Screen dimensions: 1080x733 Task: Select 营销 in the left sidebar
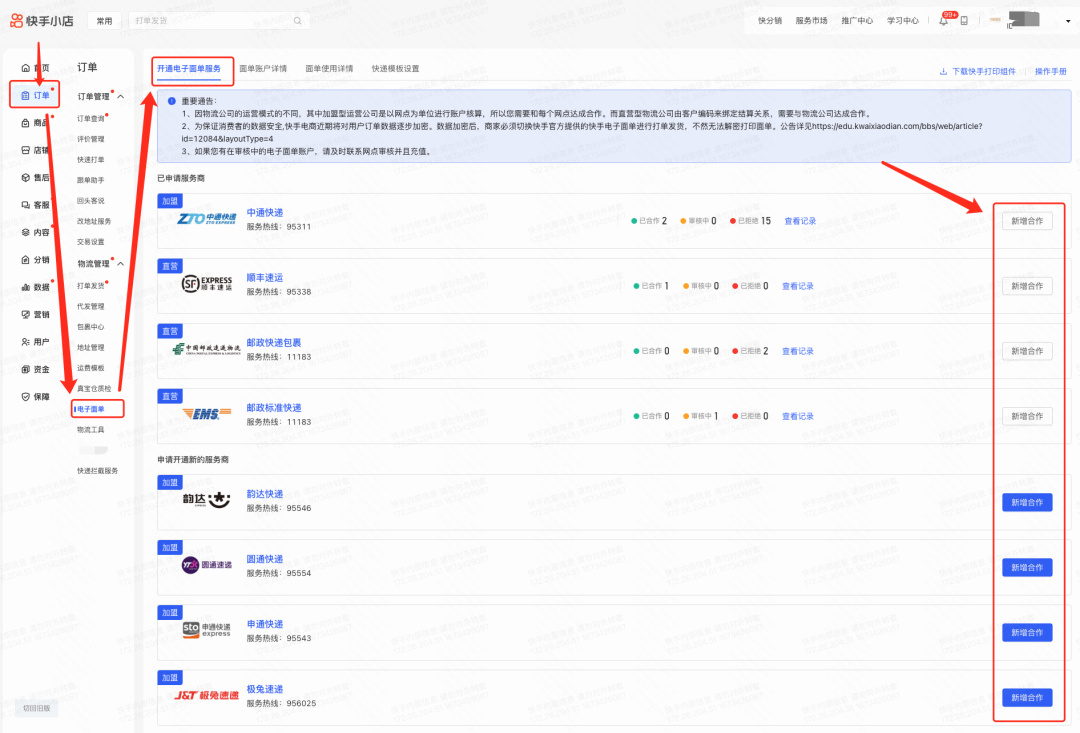(35, 314)
